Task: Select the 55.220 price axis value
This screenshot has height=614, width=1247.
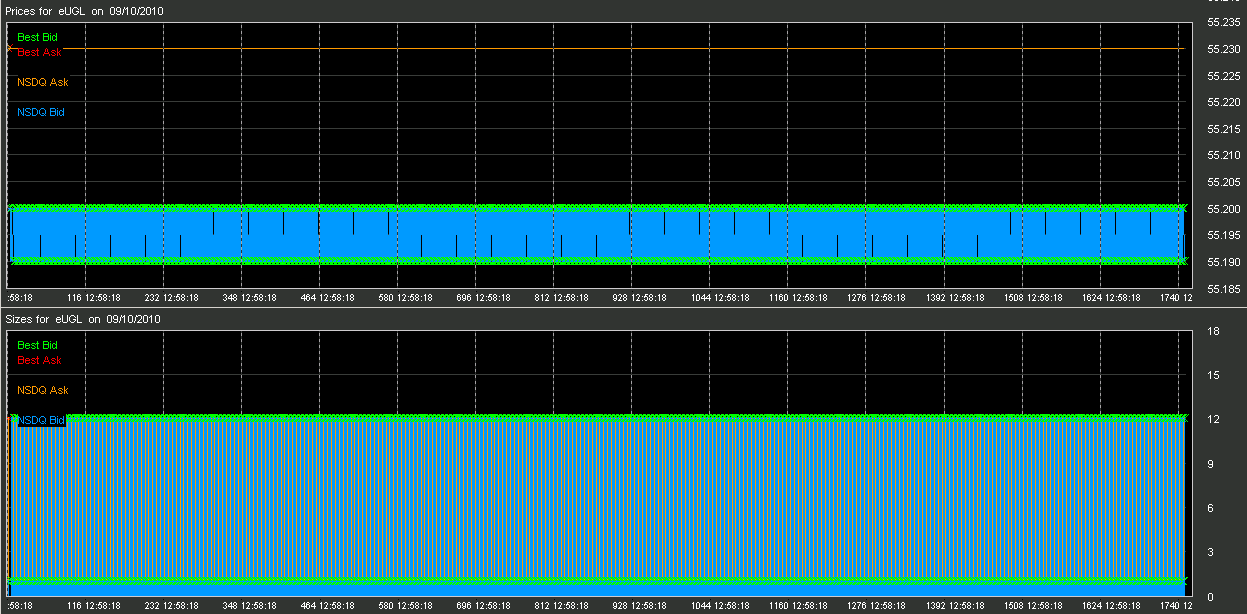Action: click(x=1224, y=102)
